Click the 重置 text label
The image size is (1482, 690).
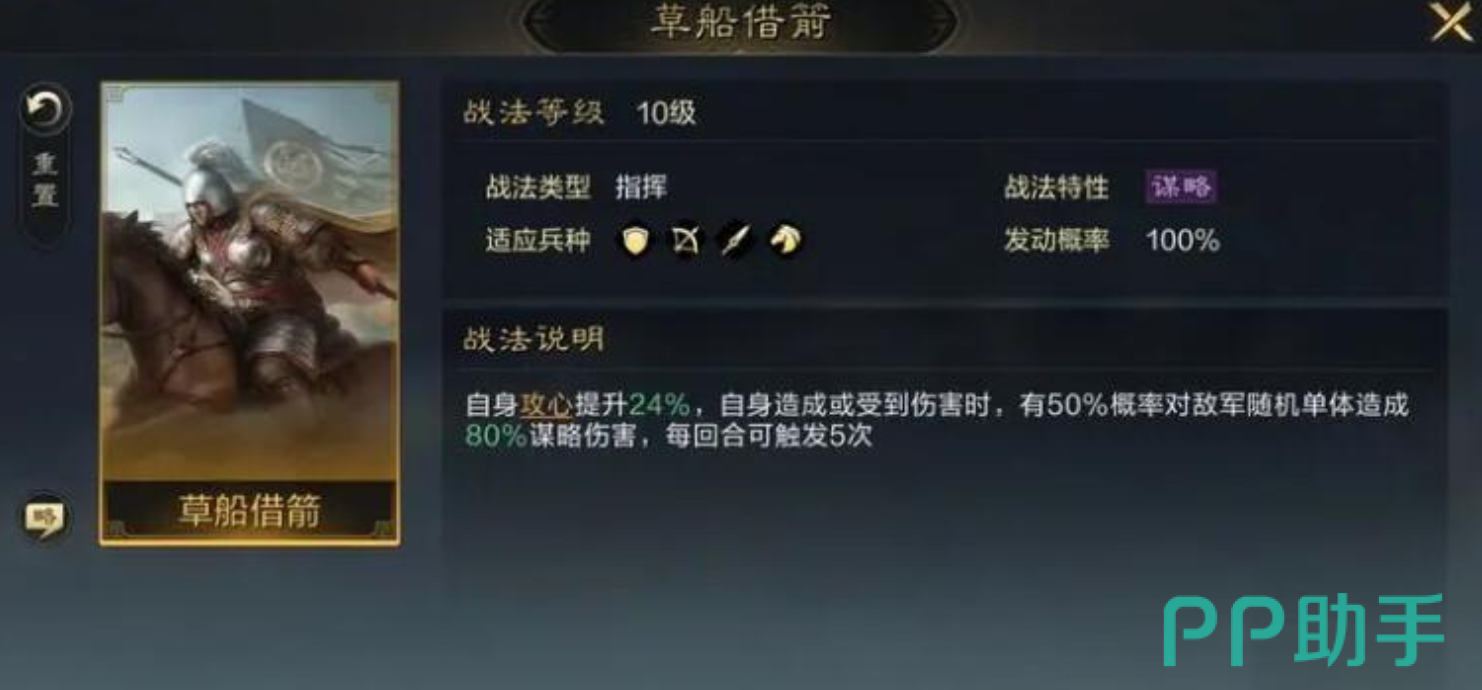[45, 179]
